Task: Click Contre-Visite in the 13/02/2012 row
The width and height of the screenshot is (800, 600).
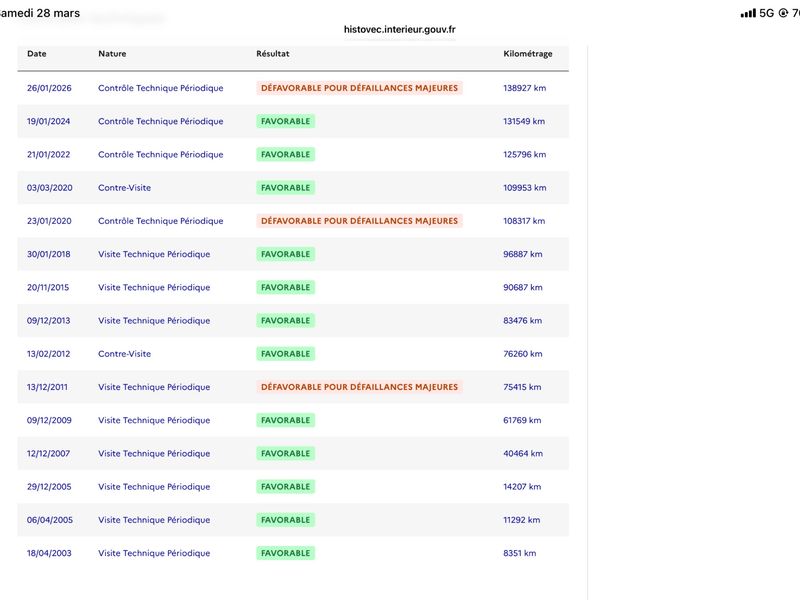Action: coord(124,353)
